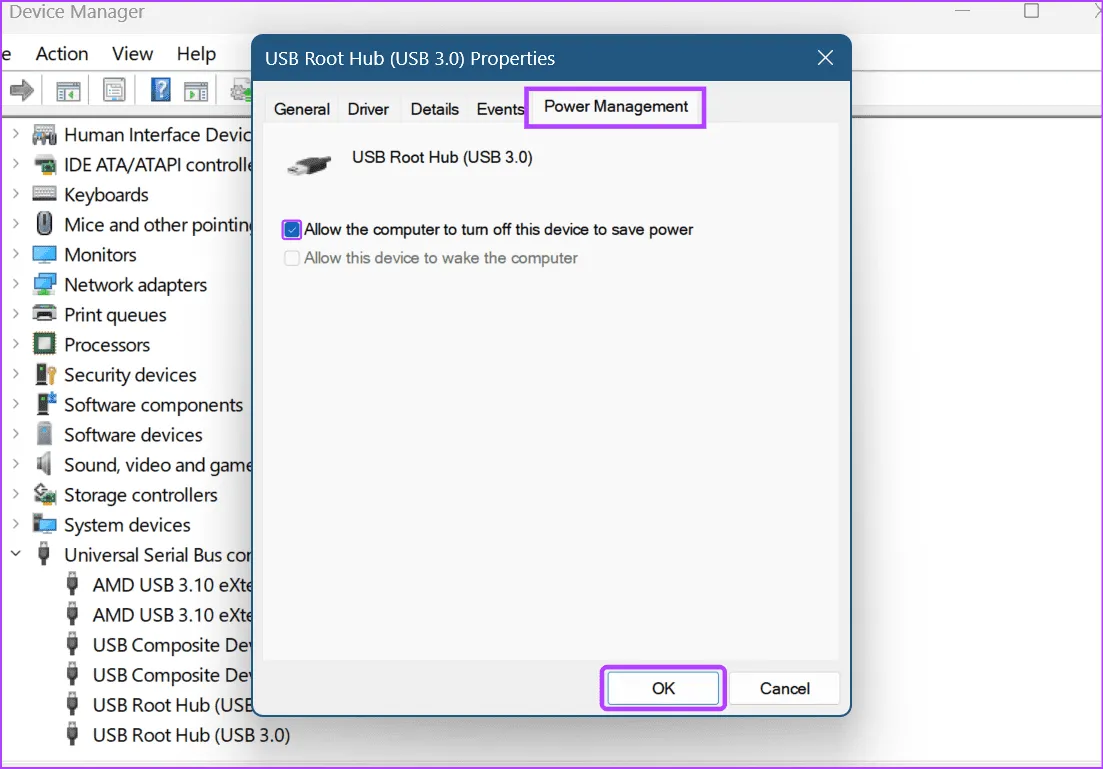Open the Details tab

click(434, 109)
